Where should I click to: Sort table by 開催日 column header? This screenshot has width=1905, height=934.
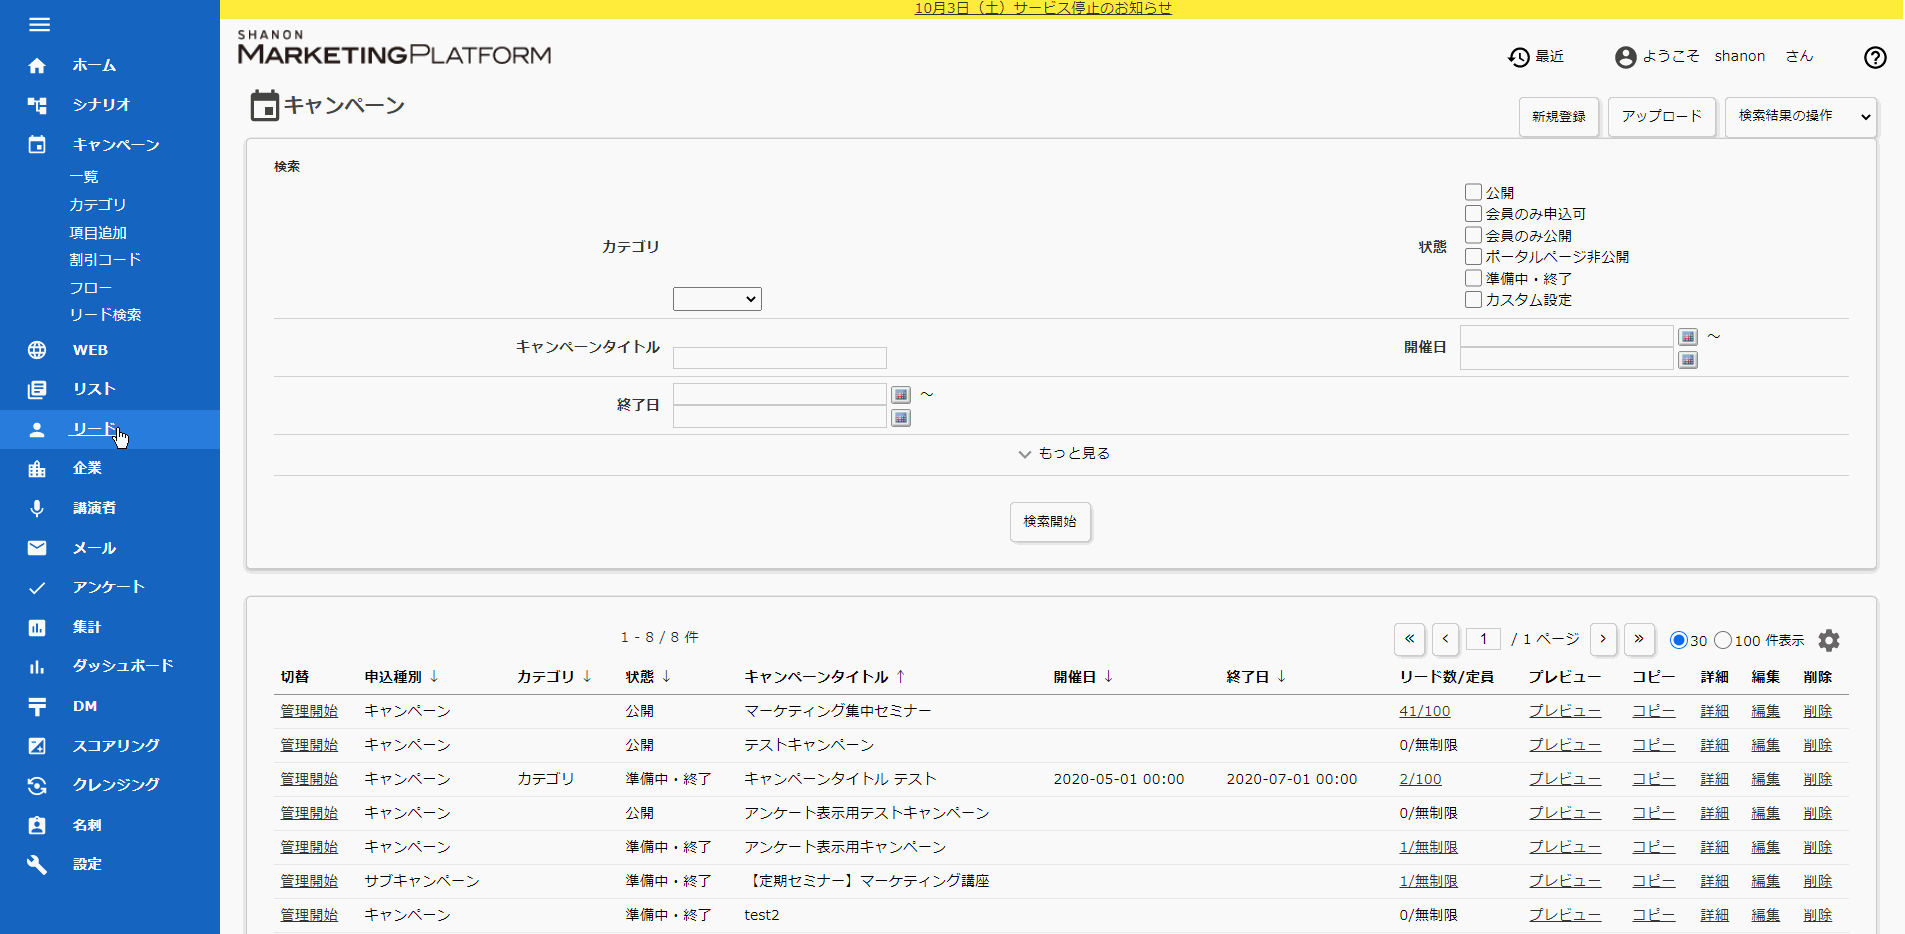pyautogui.click(x=1083, y=677)
